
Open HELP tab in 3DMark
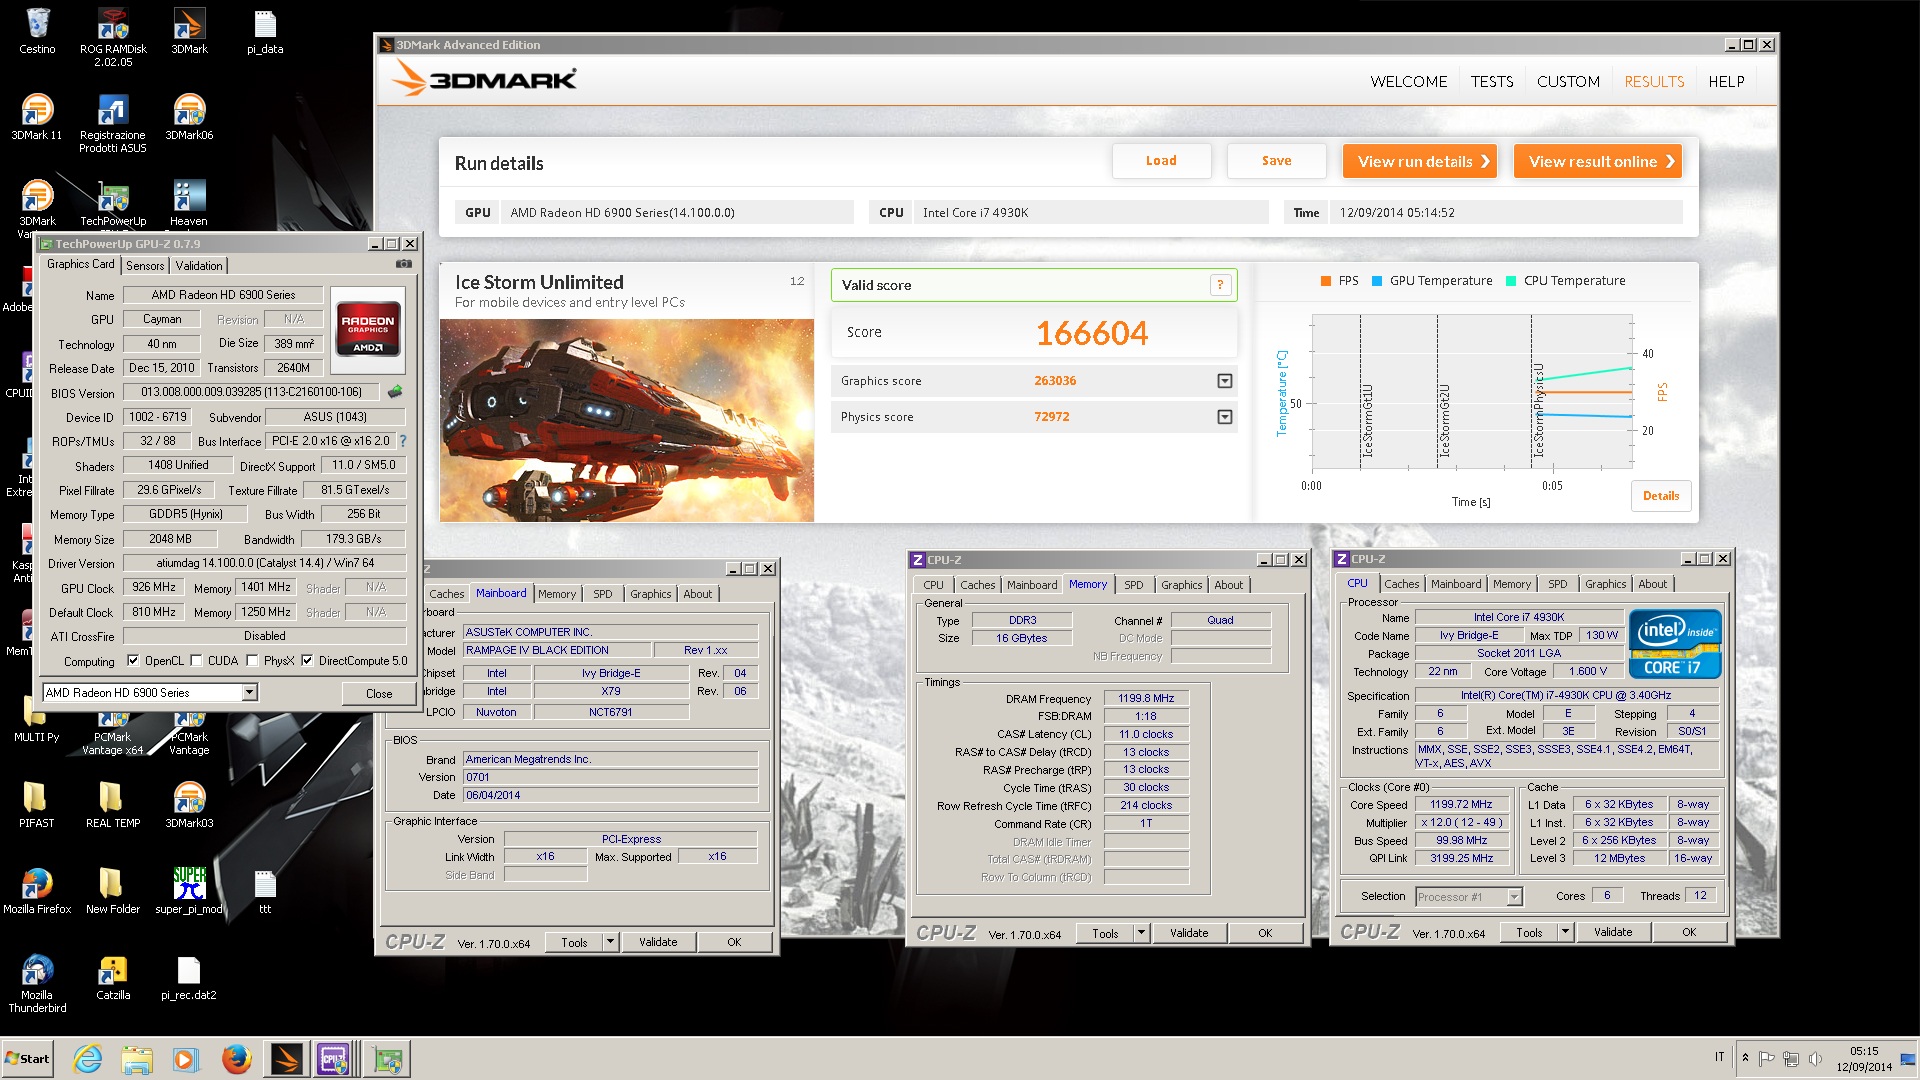[1726, 82]
